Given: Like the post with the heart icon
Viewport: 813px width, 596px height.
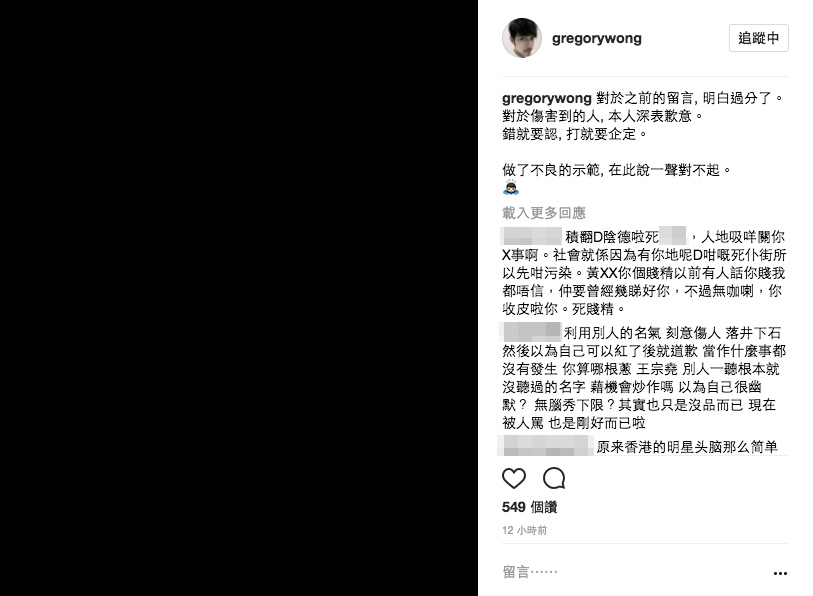Looking at the screenshot, I should pyautogui.click(x=514, y=478).
